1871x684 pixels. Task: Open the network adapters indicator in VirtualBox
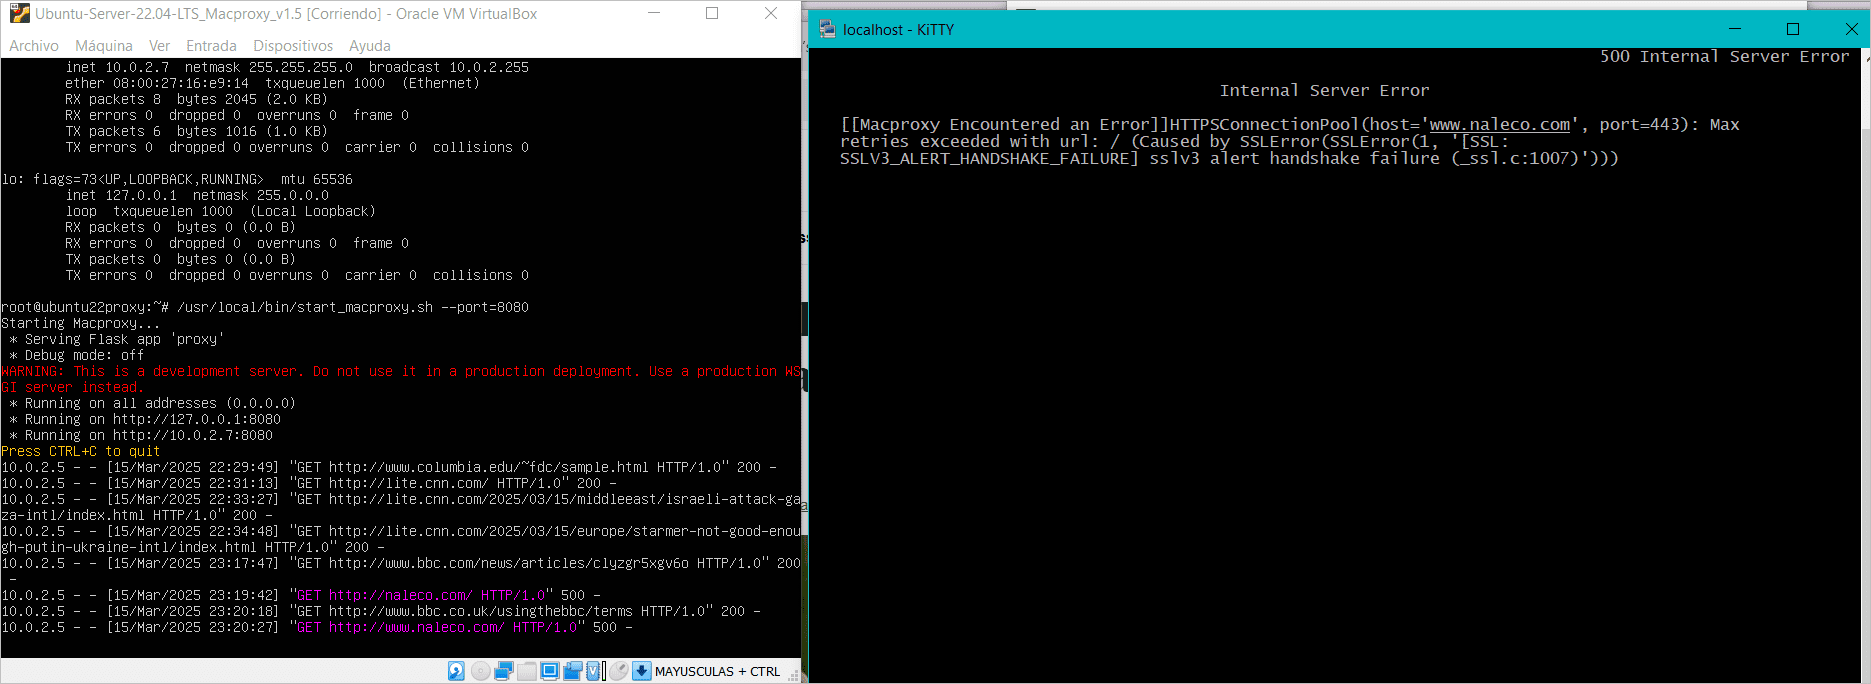[504, 671]
